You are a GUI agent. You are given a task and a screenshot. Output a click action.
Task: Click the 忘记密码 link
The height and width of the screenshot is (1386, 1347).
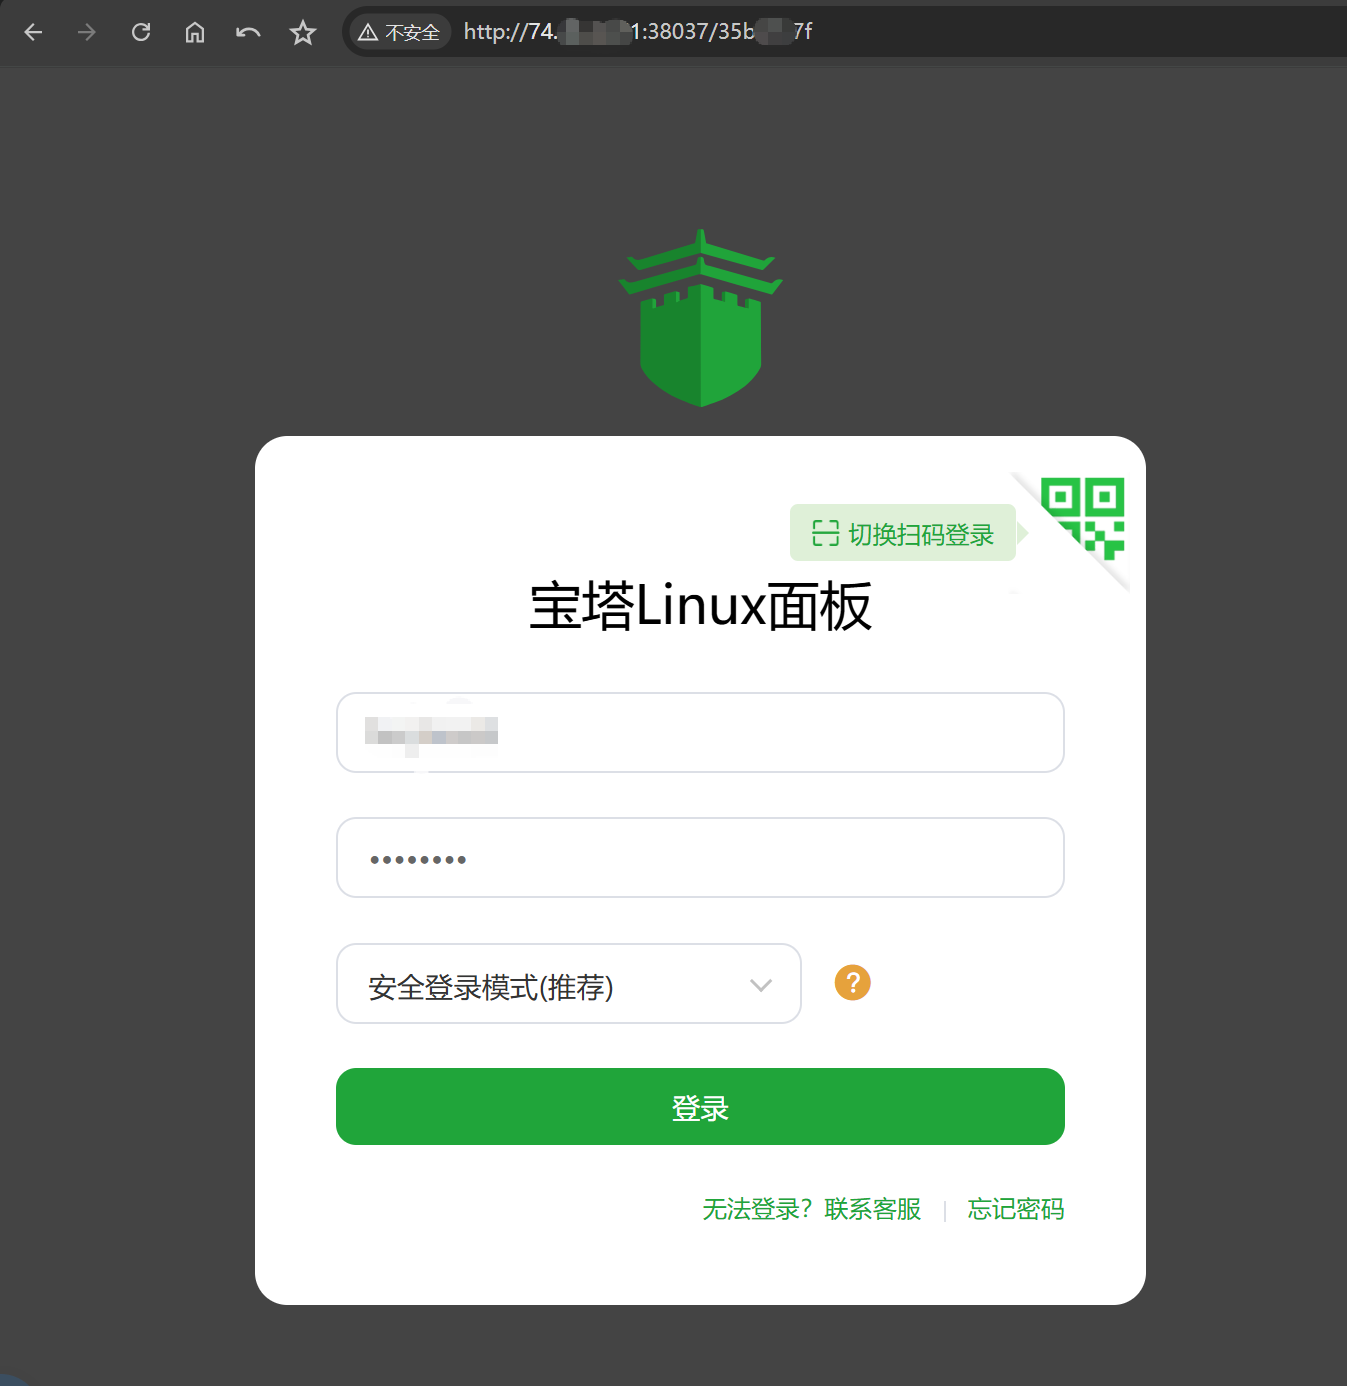1015,1209
